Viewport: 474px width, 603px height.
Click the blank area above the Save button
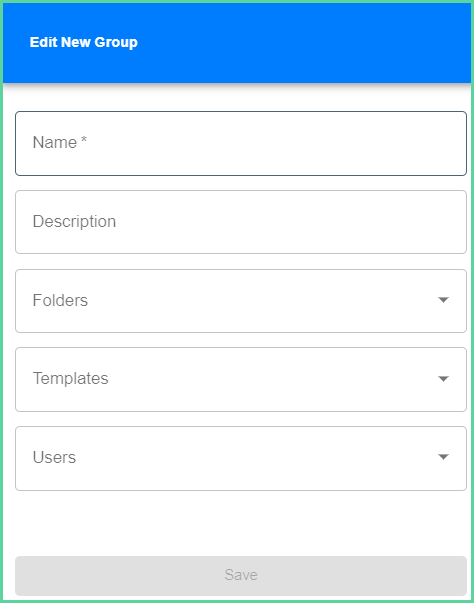point(241,523)
